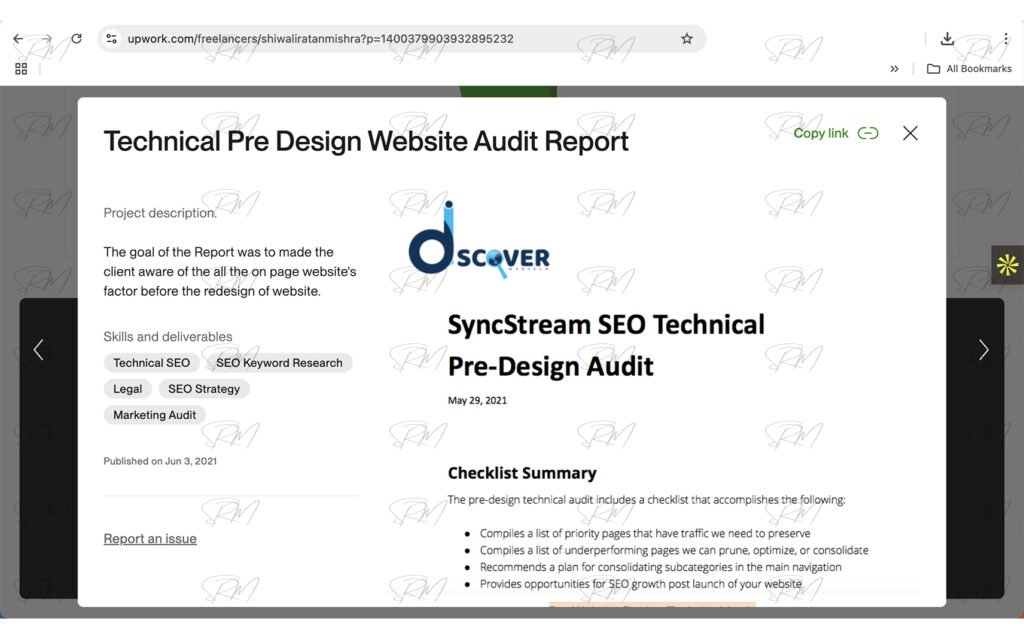Click Technical Pre Design Website Audit Report title

click(x=366, y=141)
